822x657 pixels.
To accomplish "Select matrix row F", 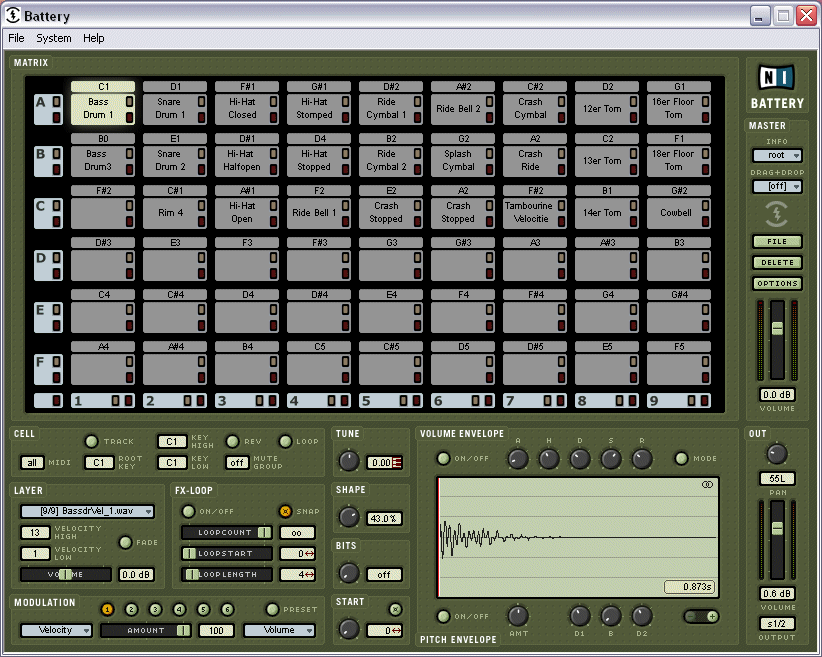I will [x=48, y=369].
